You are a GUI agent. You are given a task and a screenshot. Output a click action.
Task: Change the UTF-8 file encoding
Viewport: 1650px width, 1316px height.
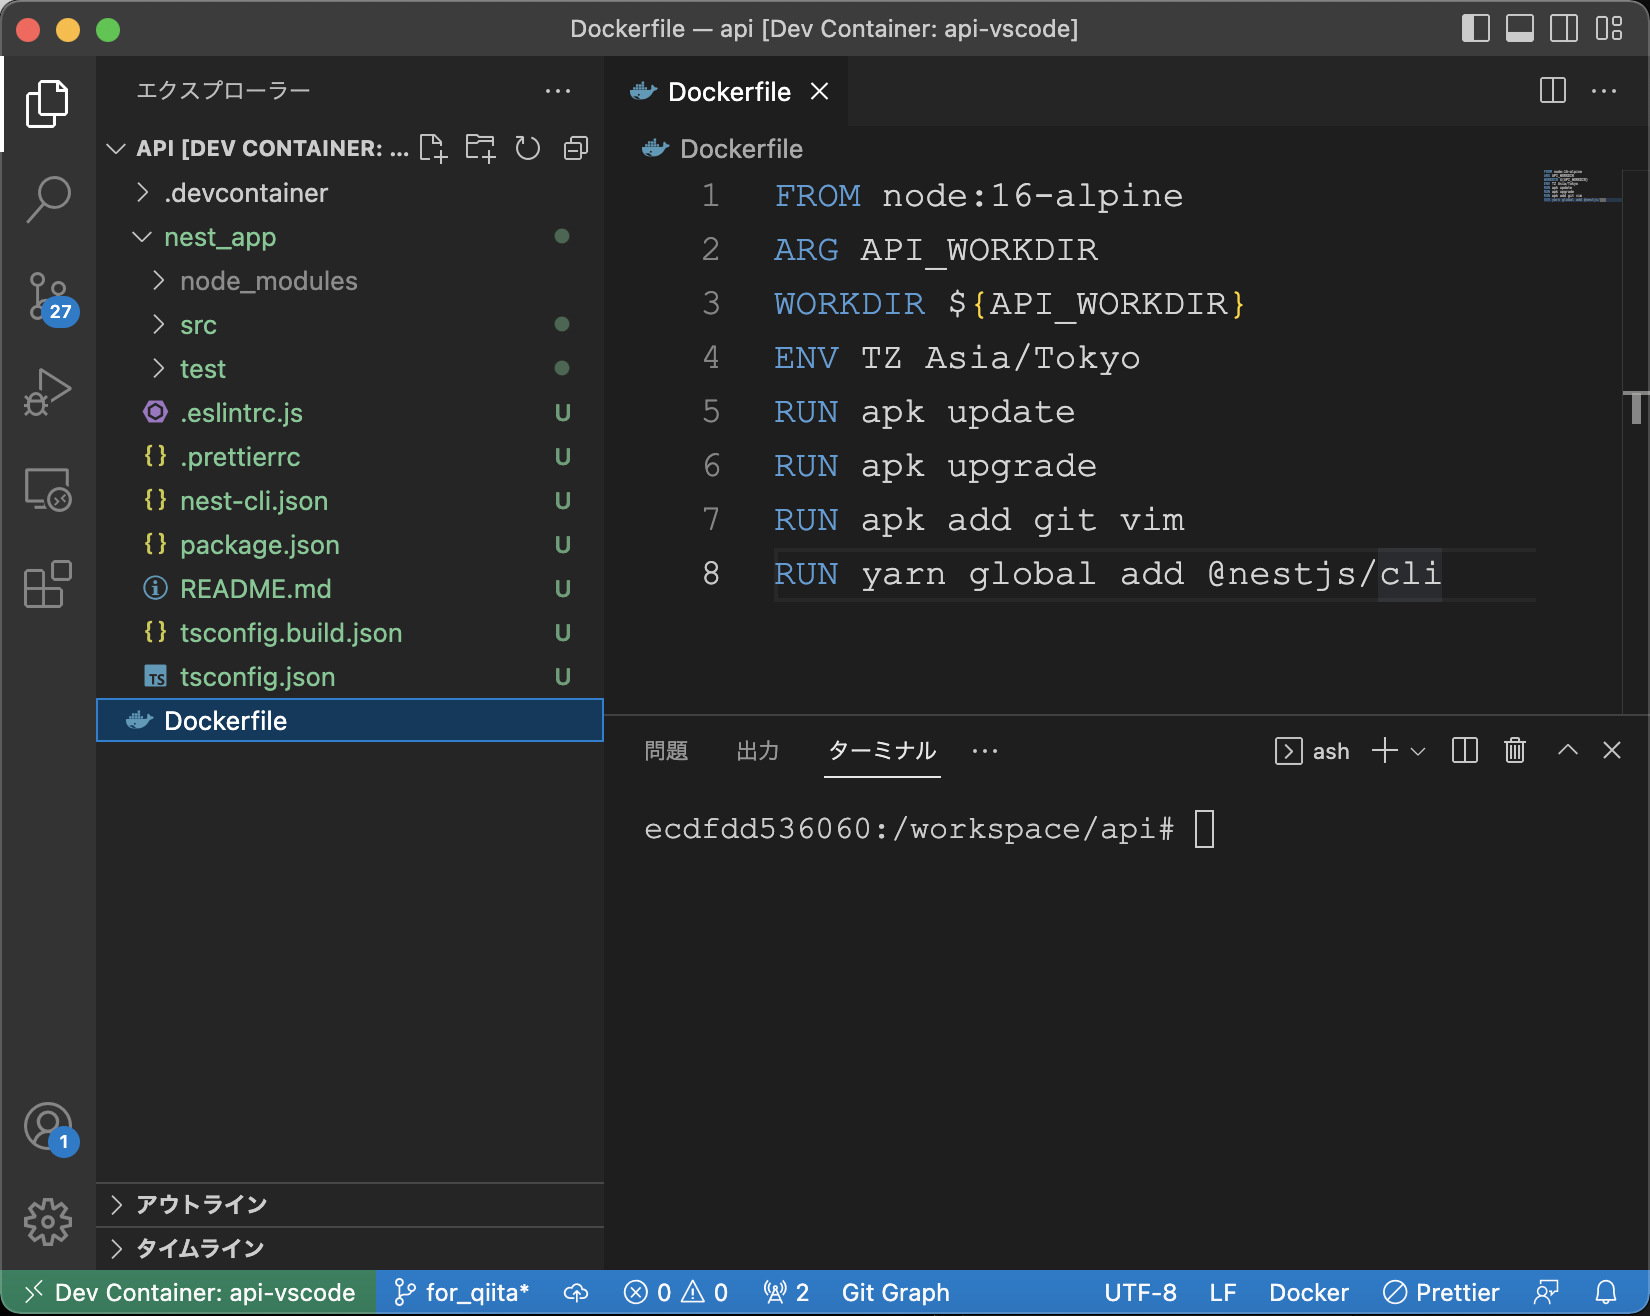[x=1141, y=1292]
